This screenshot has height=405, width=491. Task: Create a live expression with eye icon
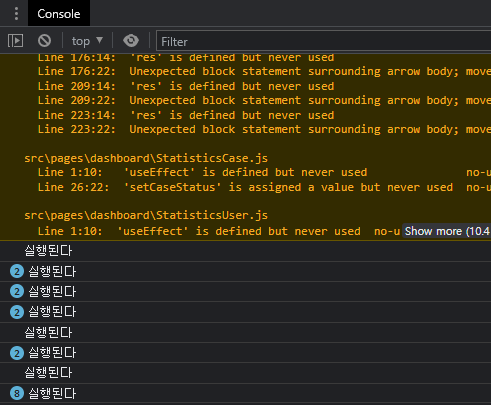[x=131, y=41]
